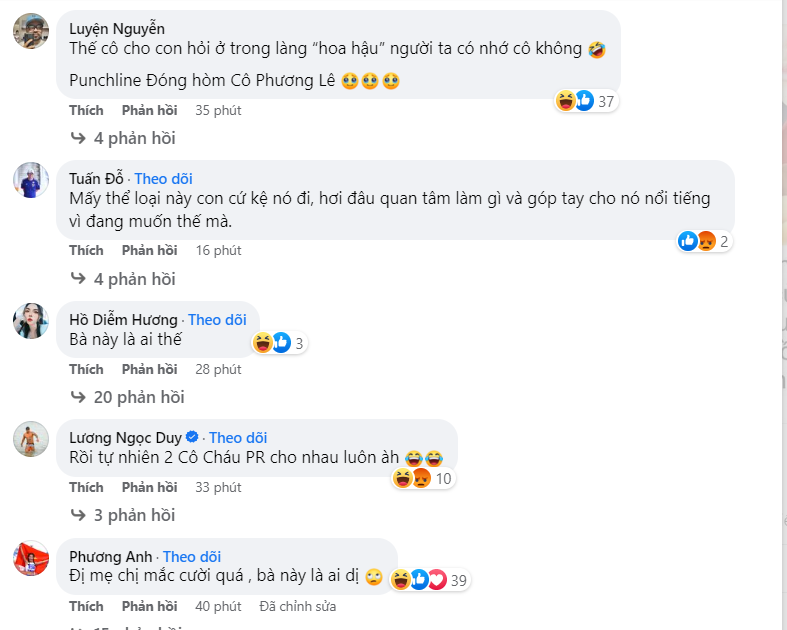Image resolution: width=787 pixels, height=630 pixels.
Task: Open the Đã chỉnh sửa edit history
Action: tap(297, 606)
